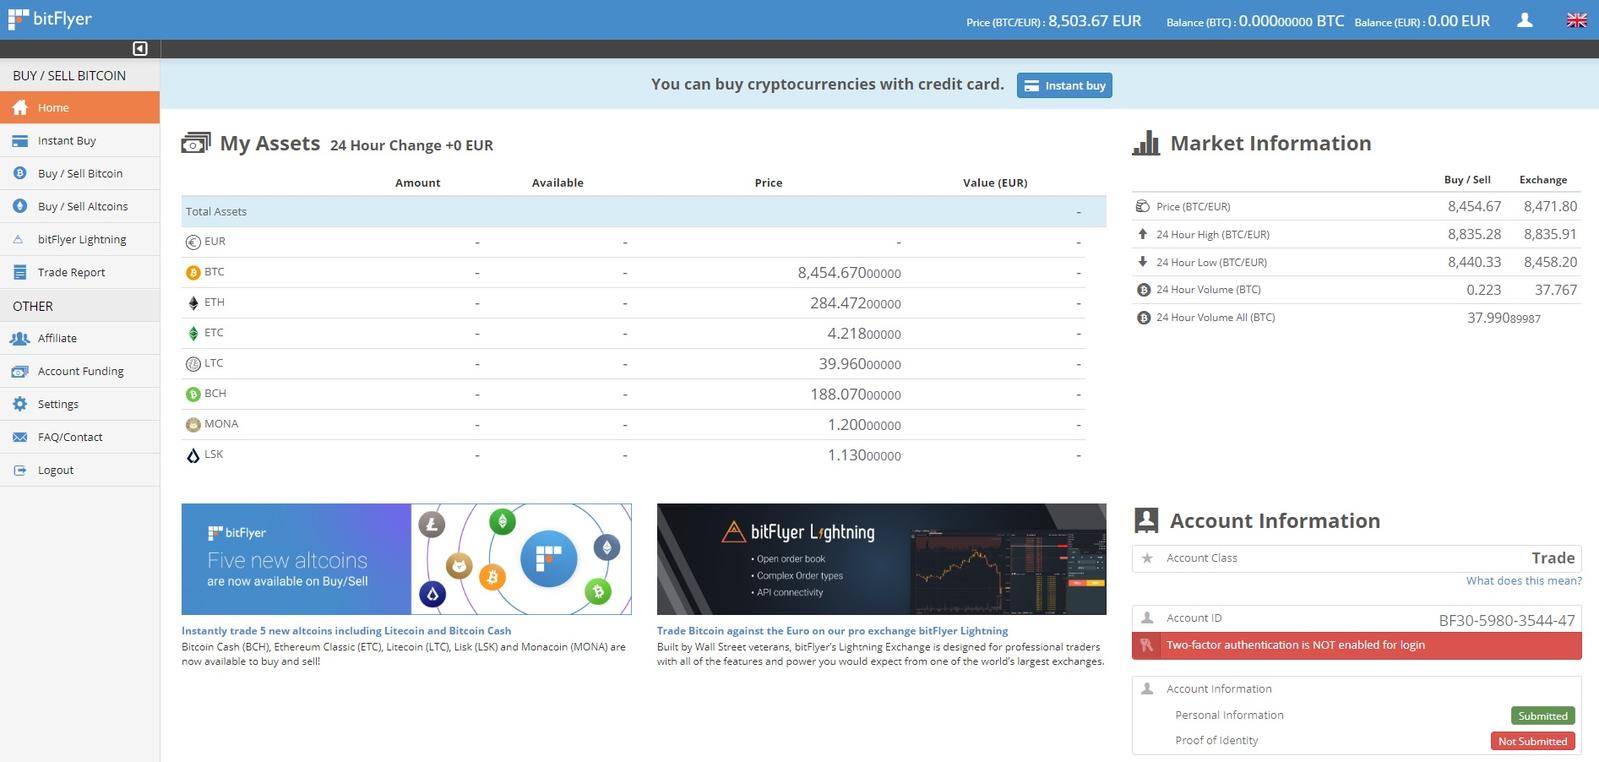Open Account Funding menu item
The image size is (1599, 762).
coord(80,371)
